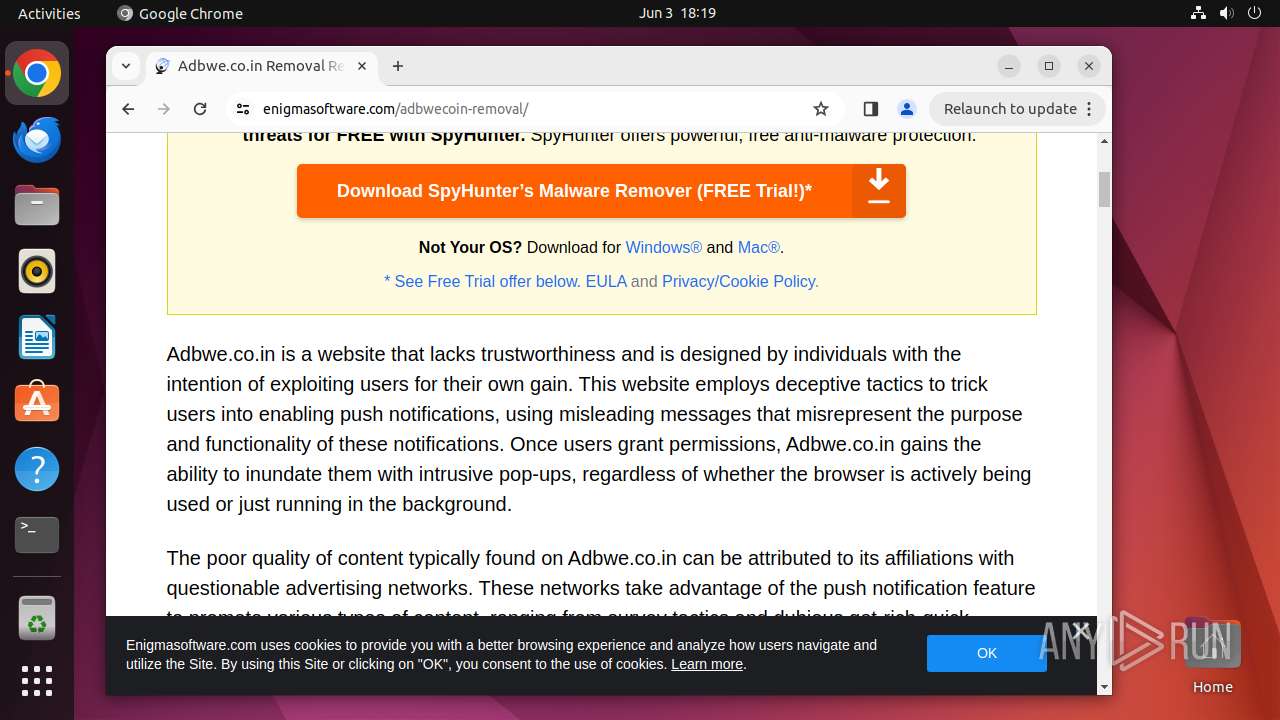1280x720 pixels.
Task: View site information icon in address bar
Action: (242, 109)
